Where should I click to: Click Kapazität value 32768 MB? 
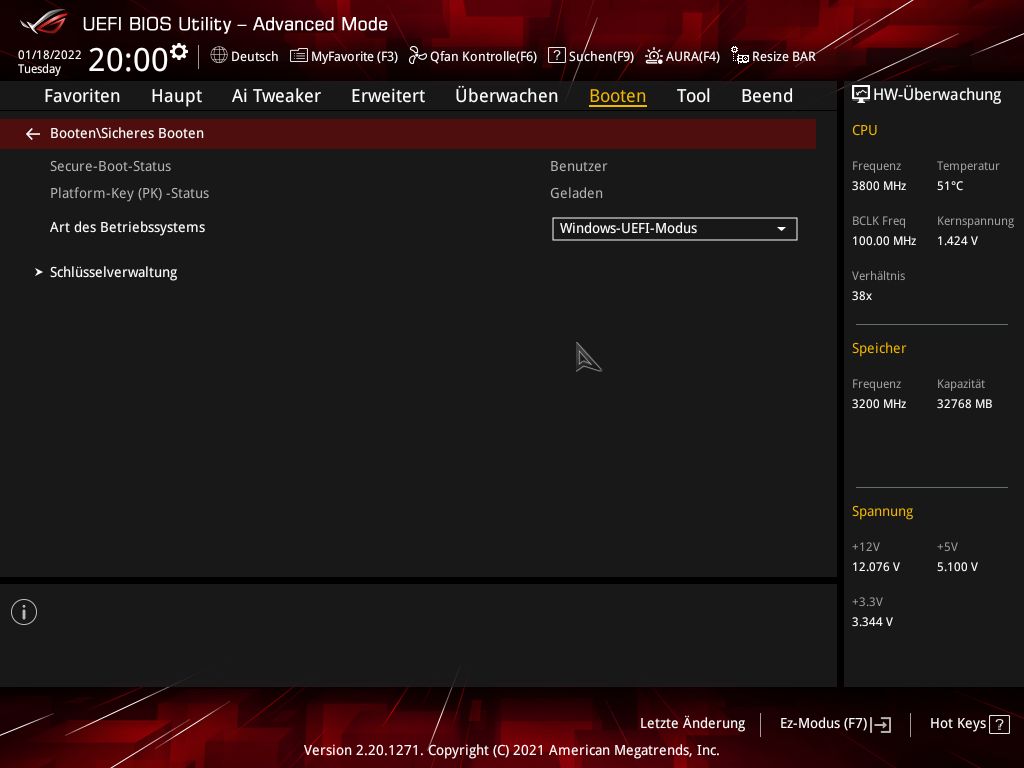click(965, 404)
